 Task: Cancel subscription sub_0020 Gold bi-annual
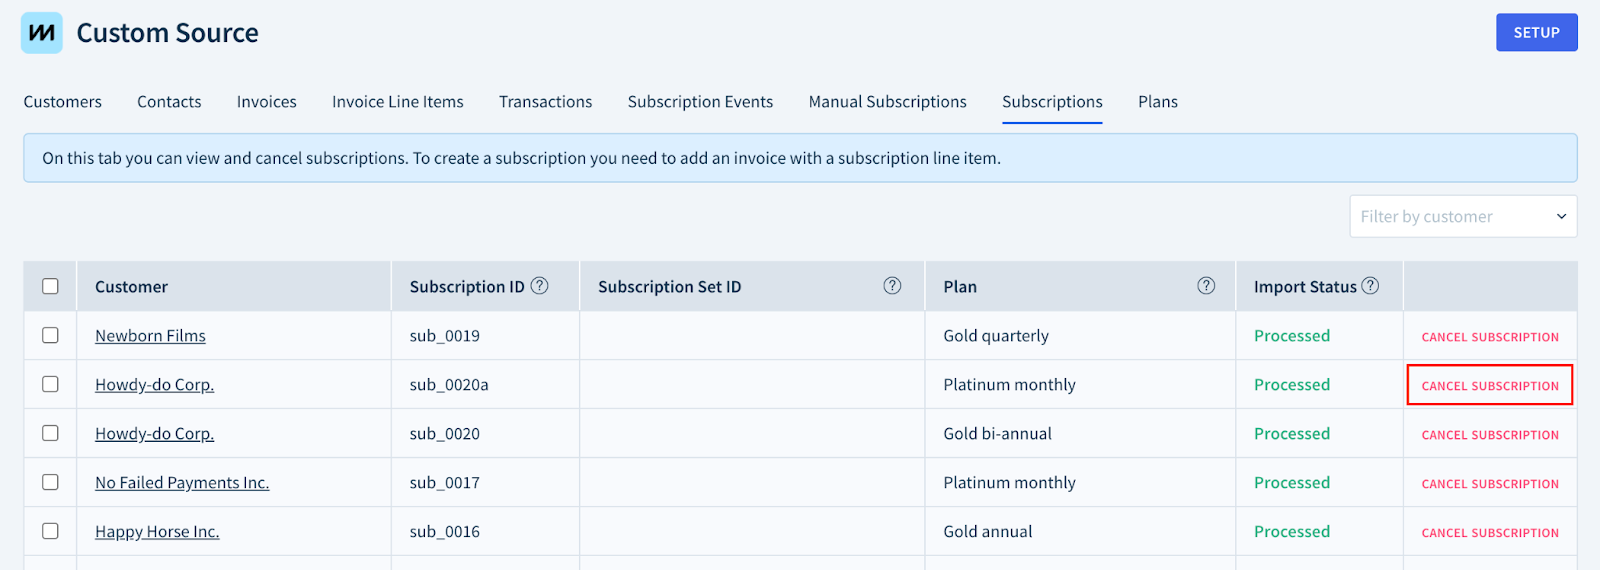point(1490,435)
